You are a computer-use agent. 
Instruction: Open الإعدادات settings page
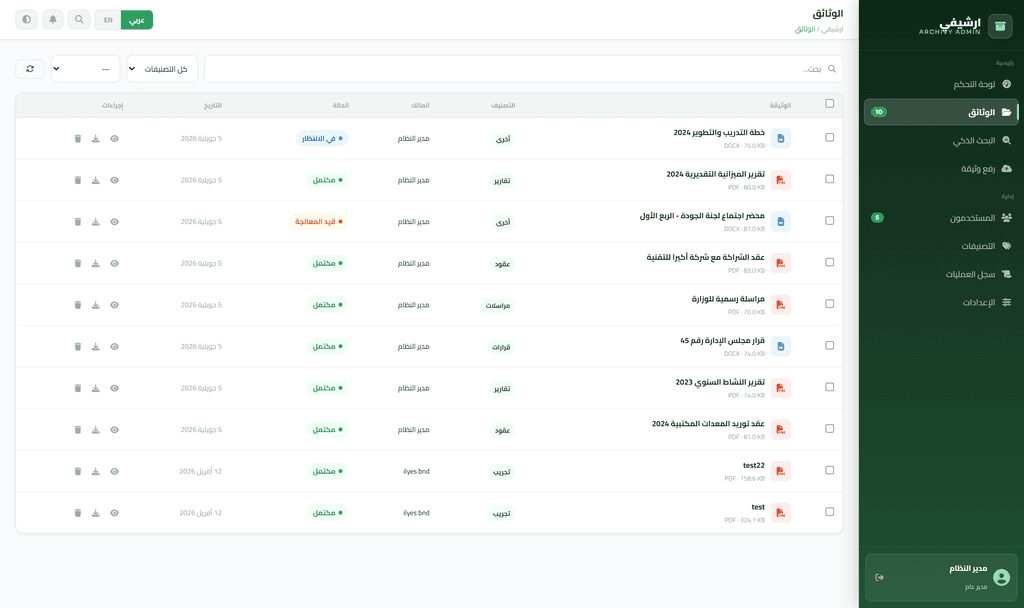coord(940,302)
